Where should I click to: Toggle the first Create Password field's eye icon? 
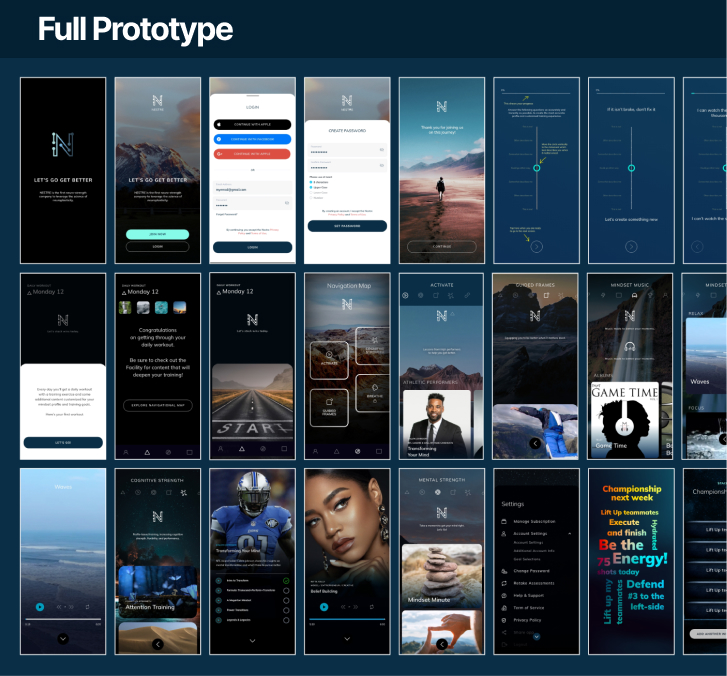coord(382,150)
